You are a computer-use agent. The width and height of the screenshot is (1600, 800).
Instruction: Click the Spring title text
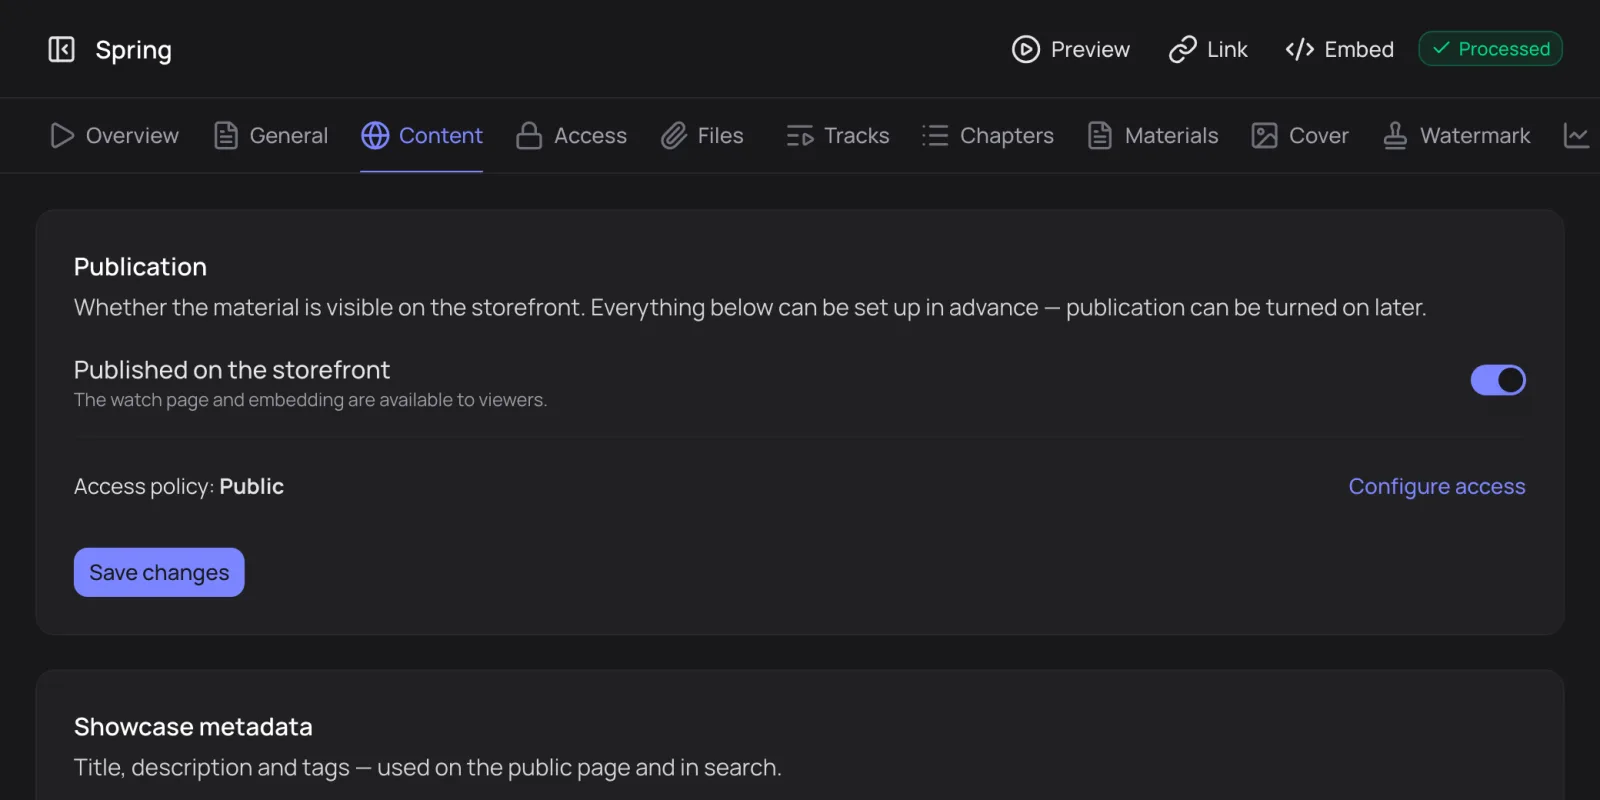pos(134,50)
